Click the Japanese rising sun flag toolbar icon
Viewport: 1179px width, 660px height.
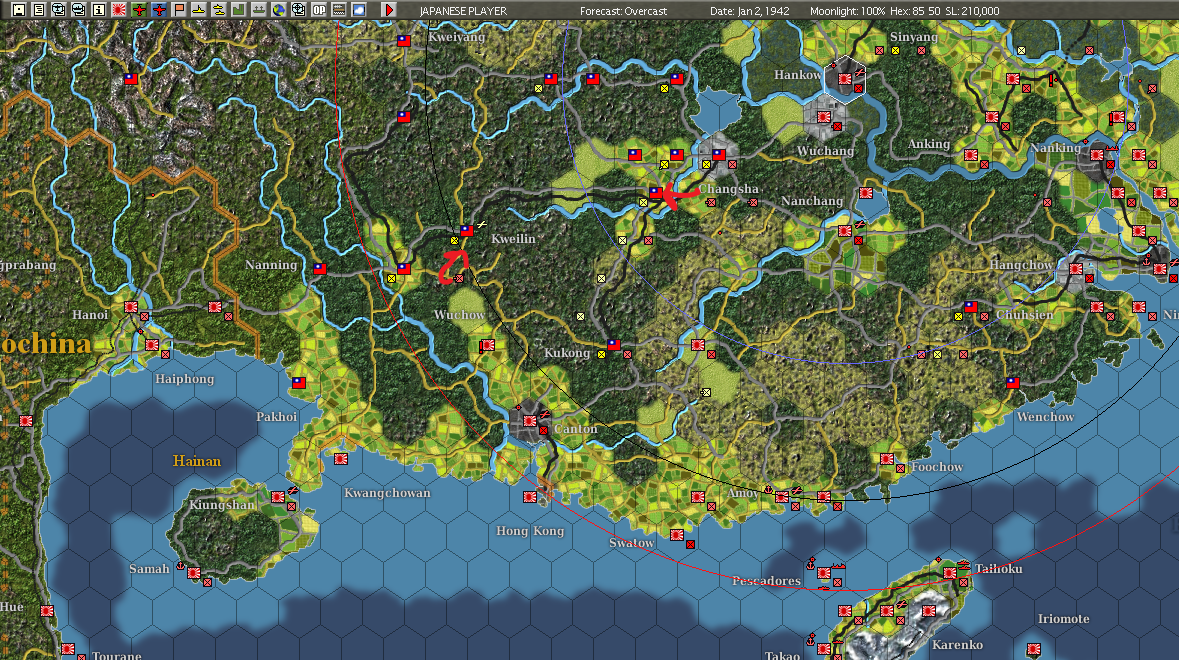click(x=119, y=10)
